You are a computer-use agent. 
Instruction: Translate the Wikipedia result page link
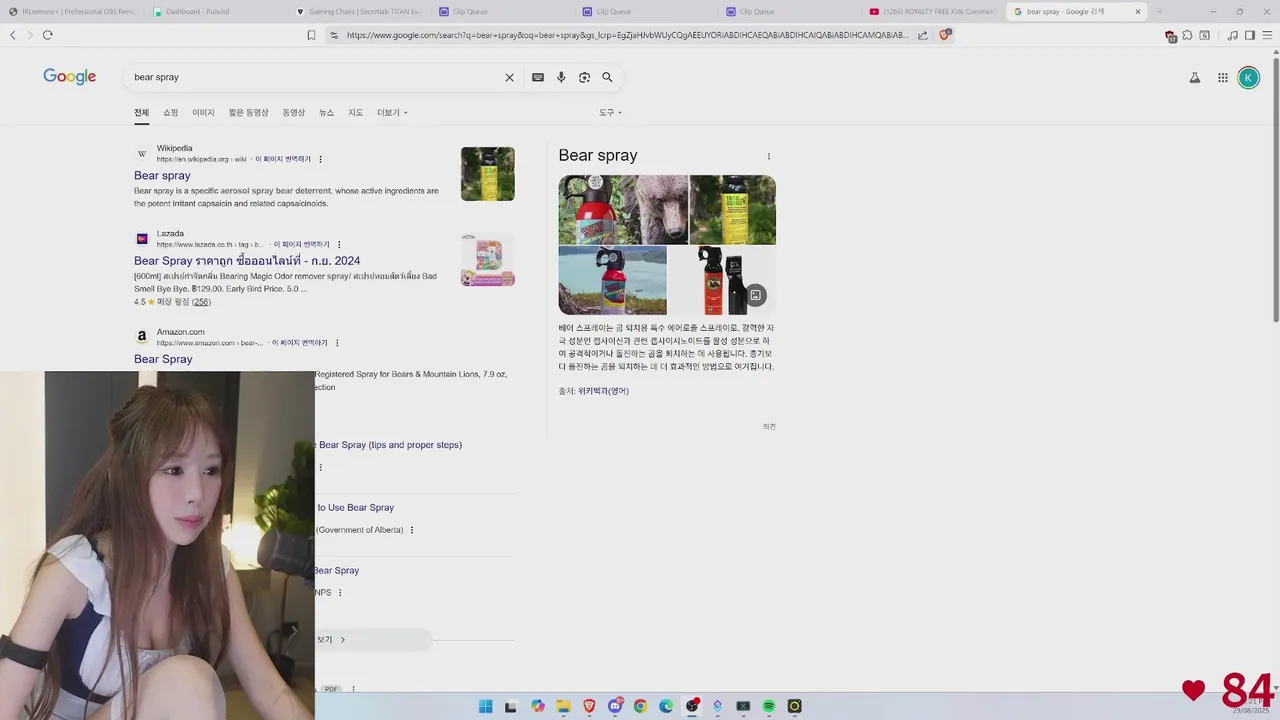(283, 159)
